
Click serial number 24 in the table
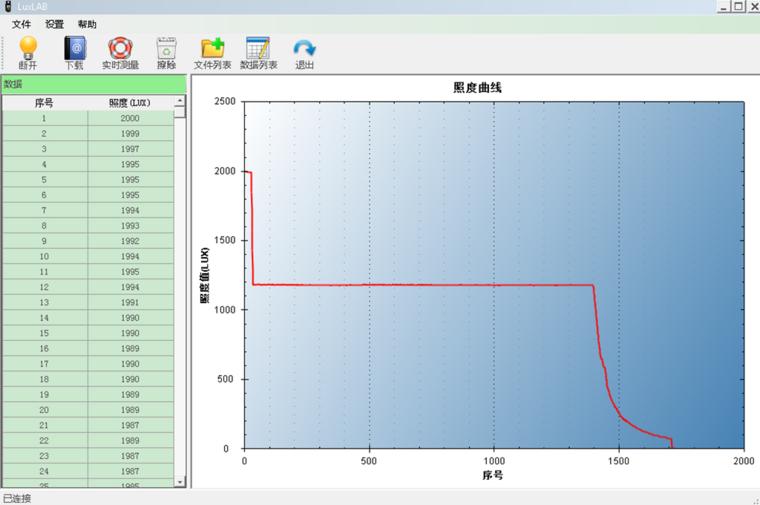44,471
